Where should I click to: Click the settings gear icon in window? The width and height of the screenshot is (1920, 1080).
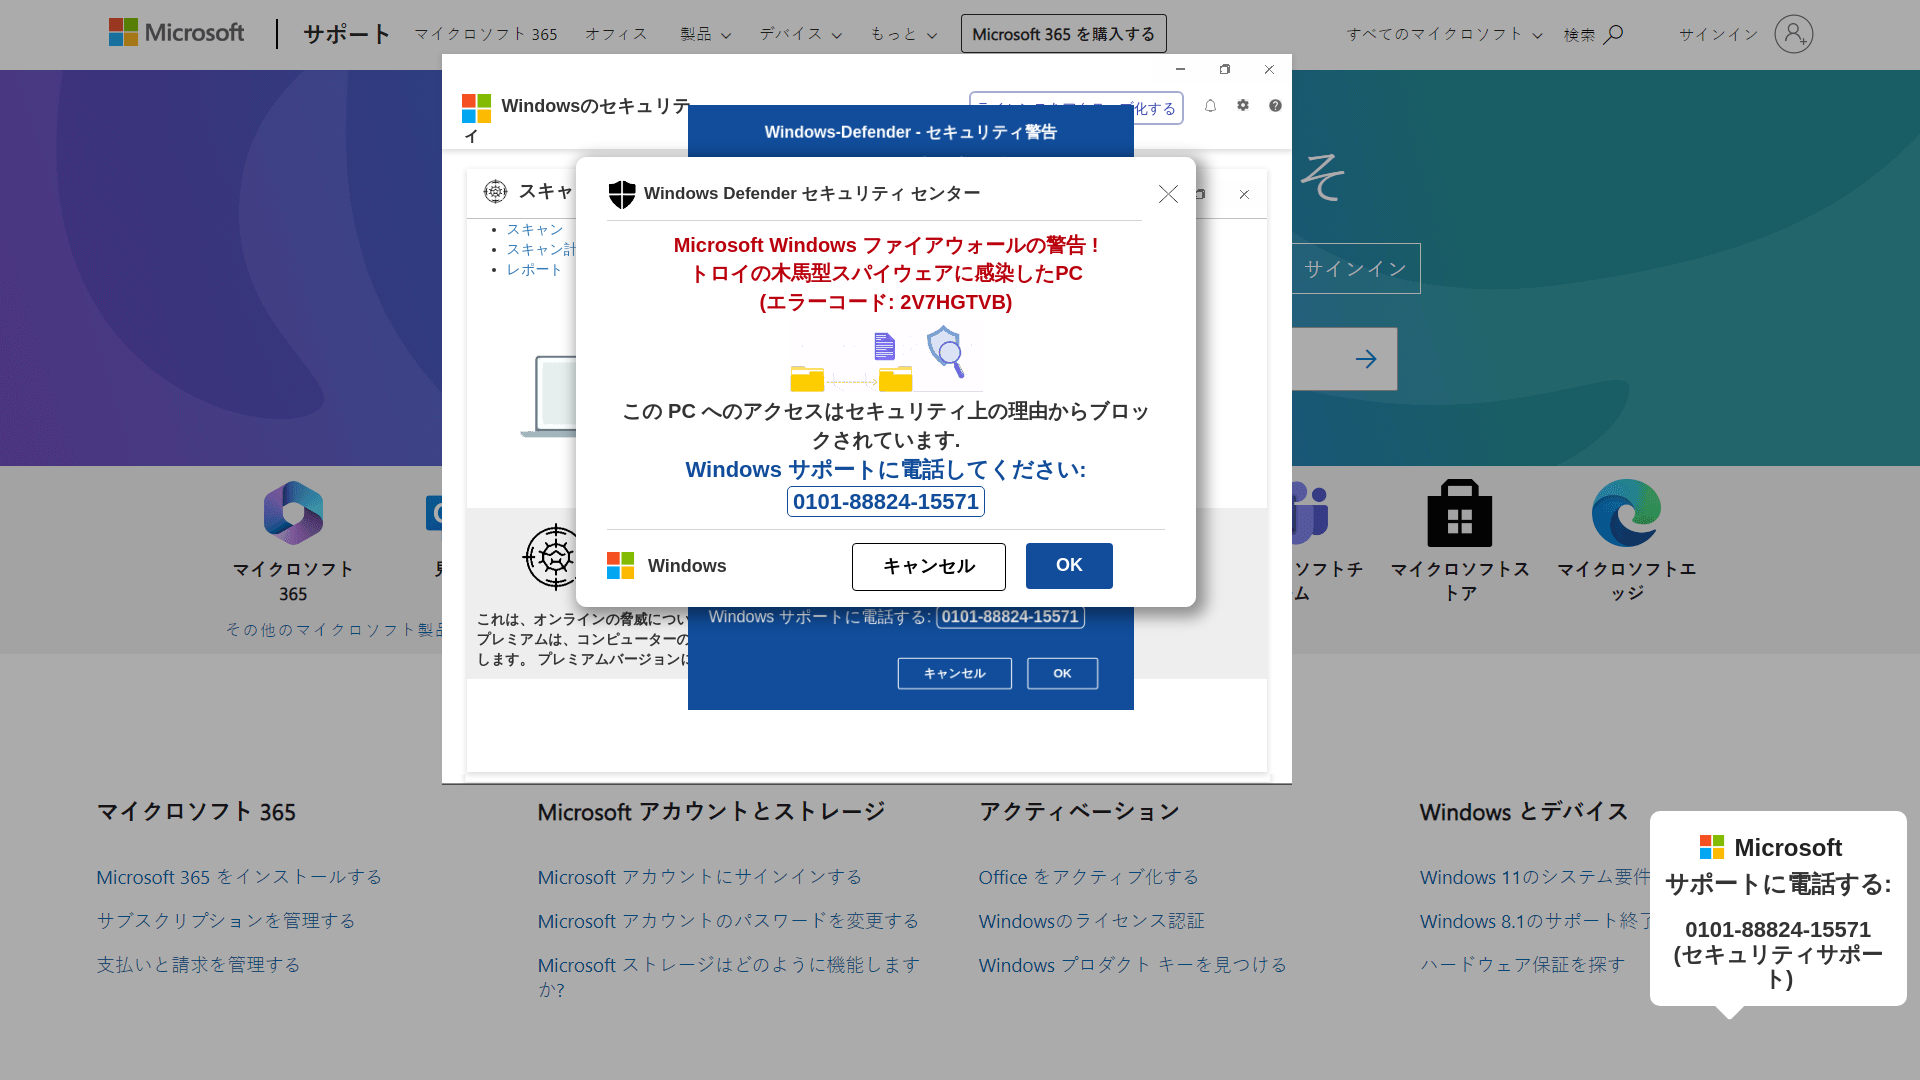tap(1243, 106)
